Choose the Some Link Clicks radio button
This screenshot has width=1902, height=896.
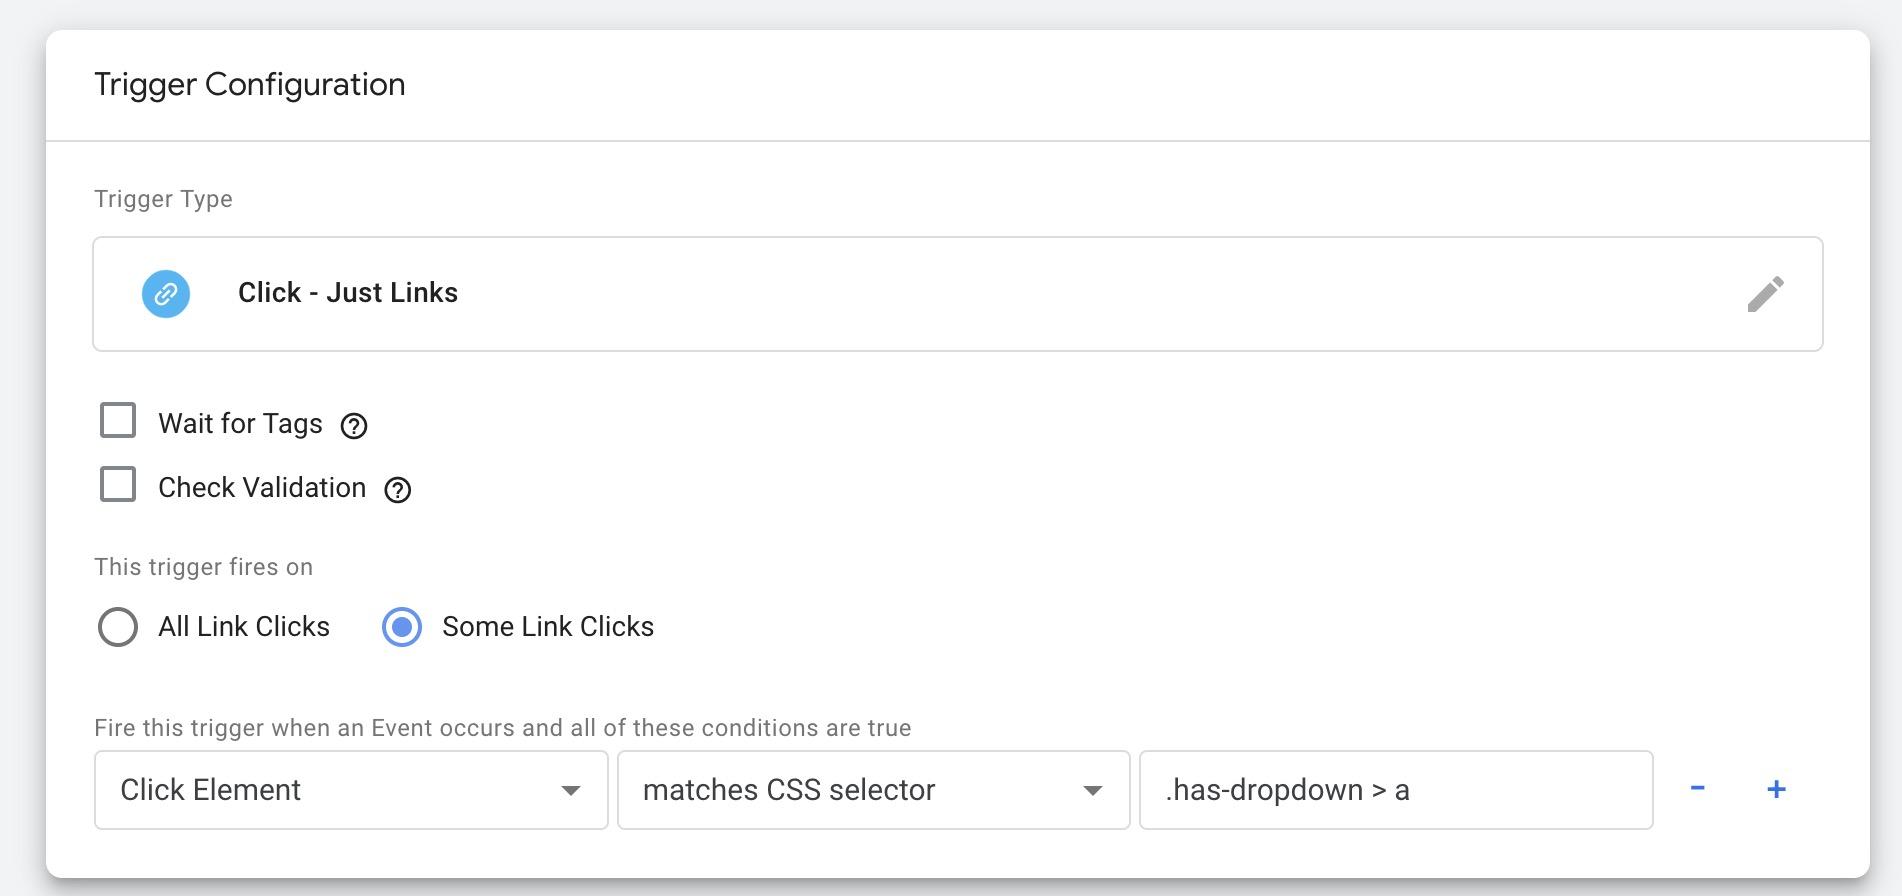pos(402,627)
